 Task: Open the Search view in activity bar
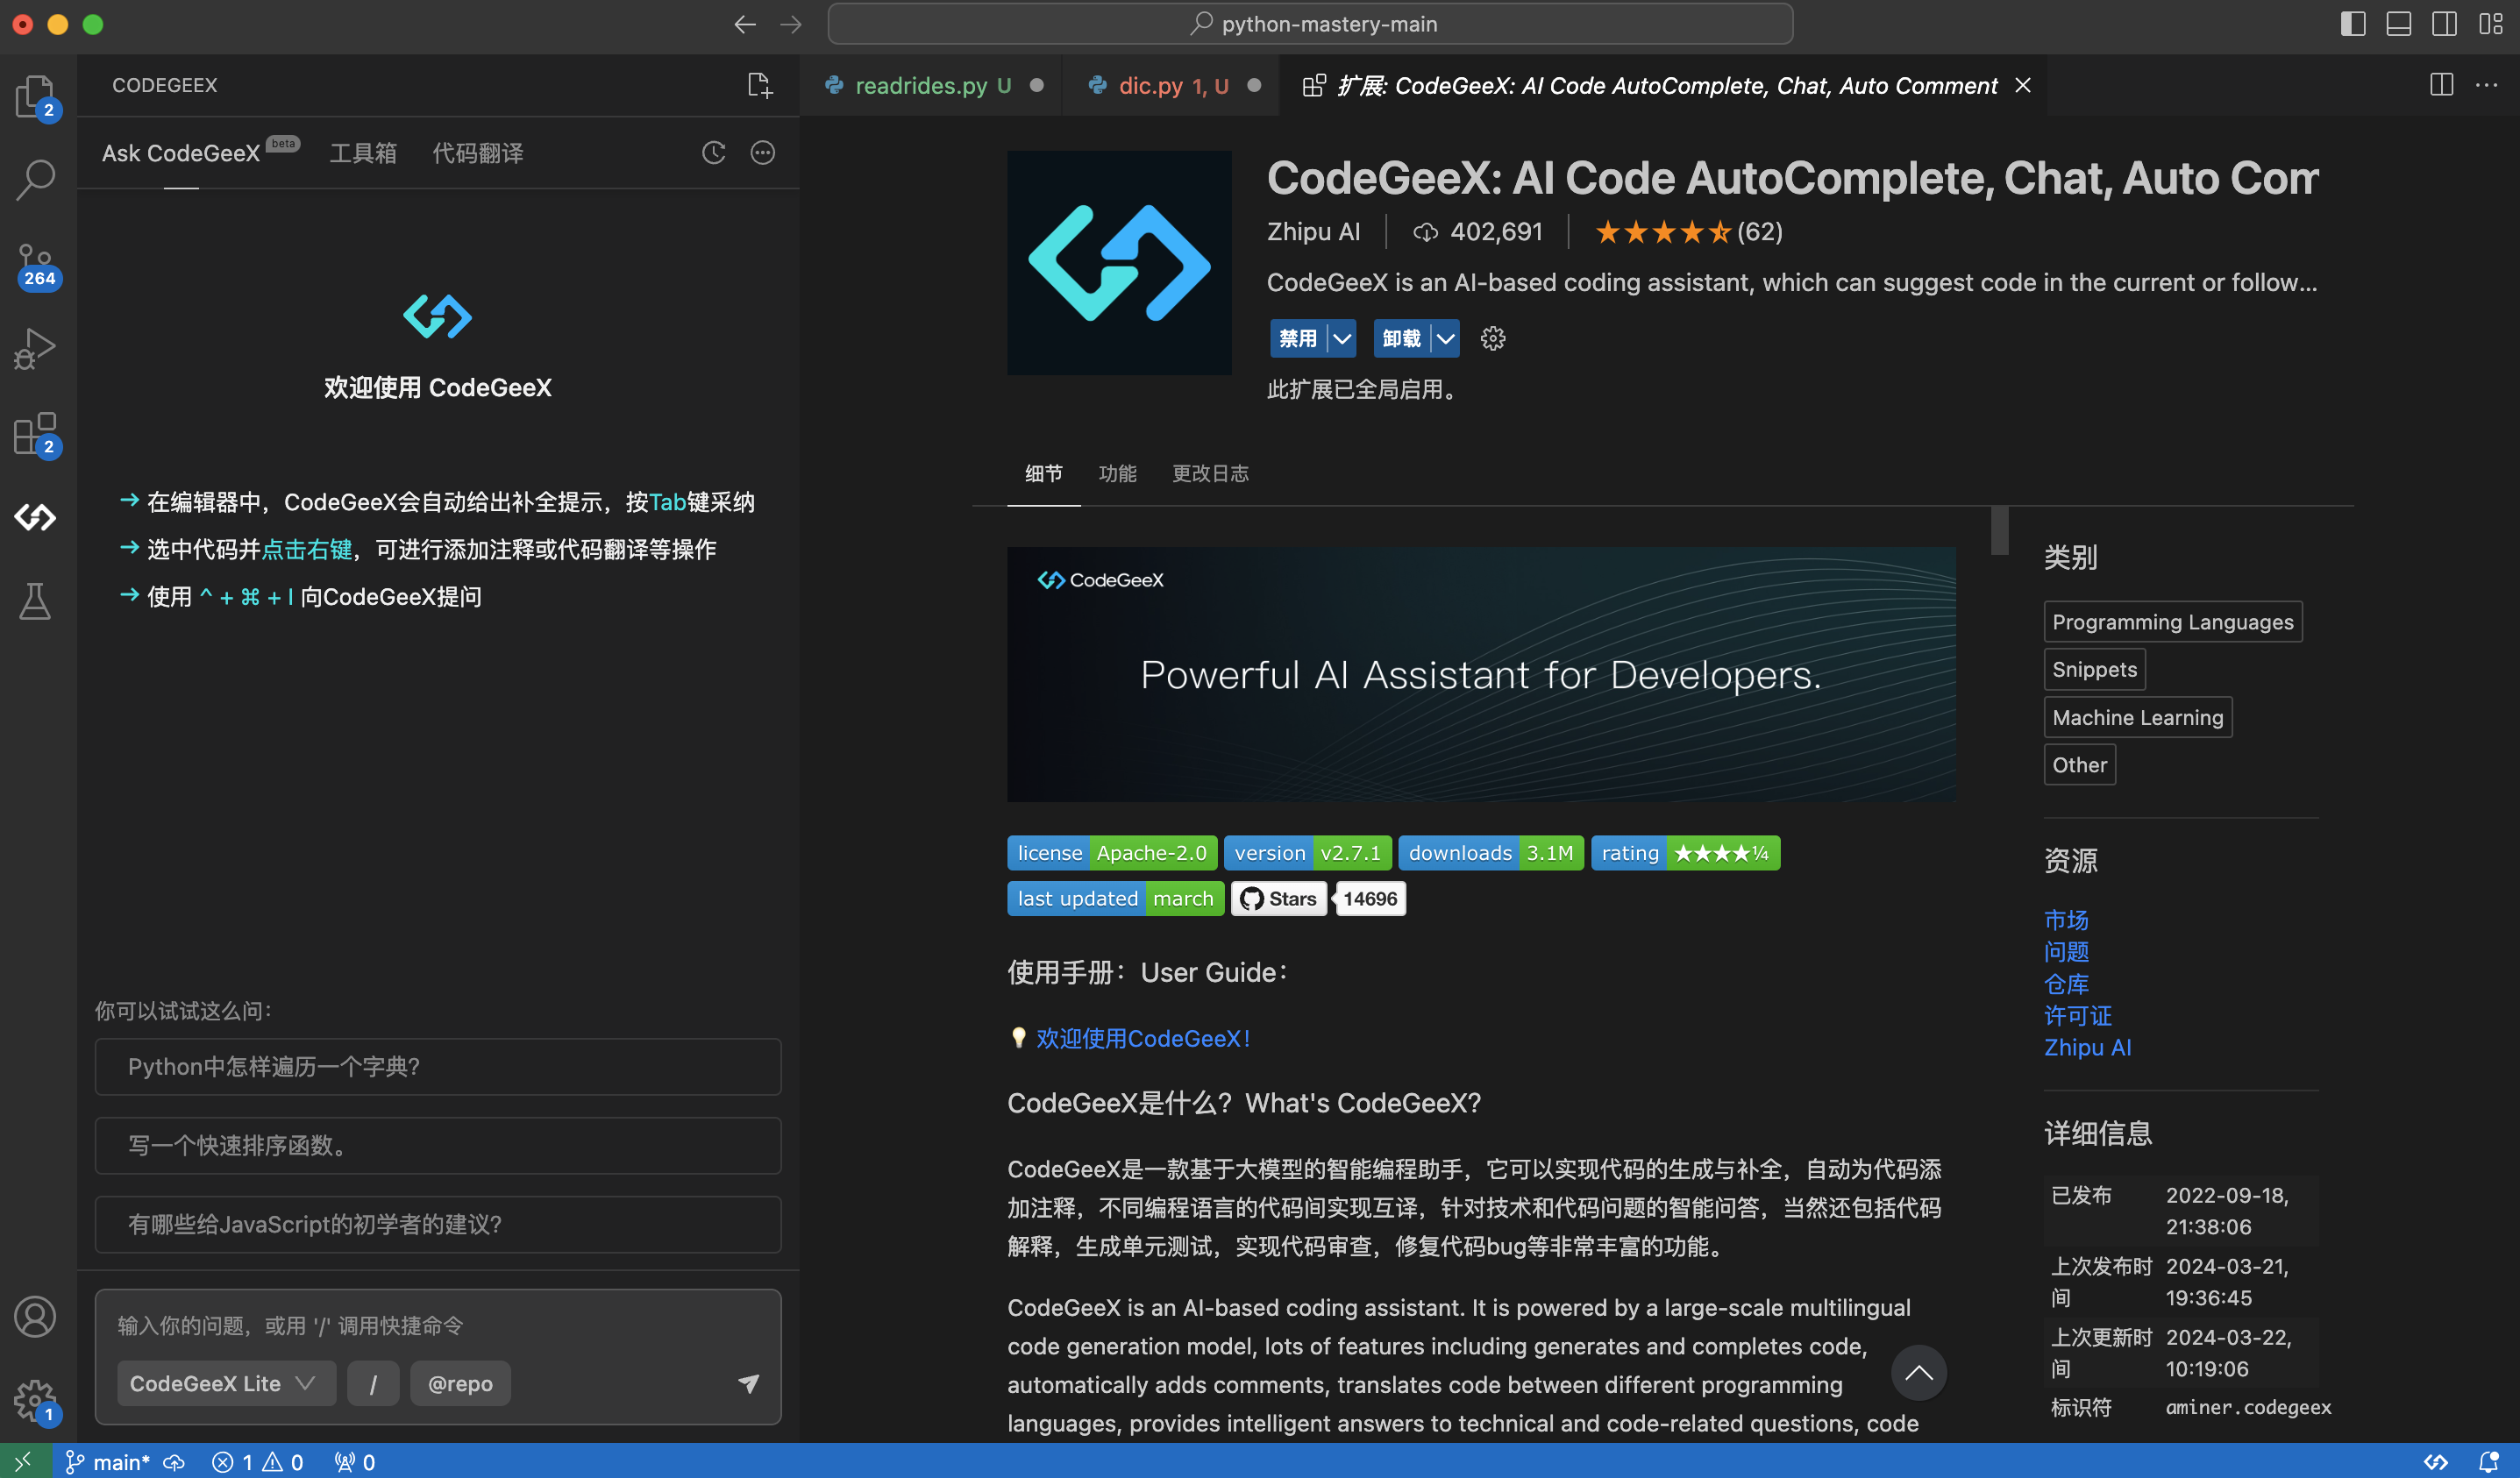point(36,180)
